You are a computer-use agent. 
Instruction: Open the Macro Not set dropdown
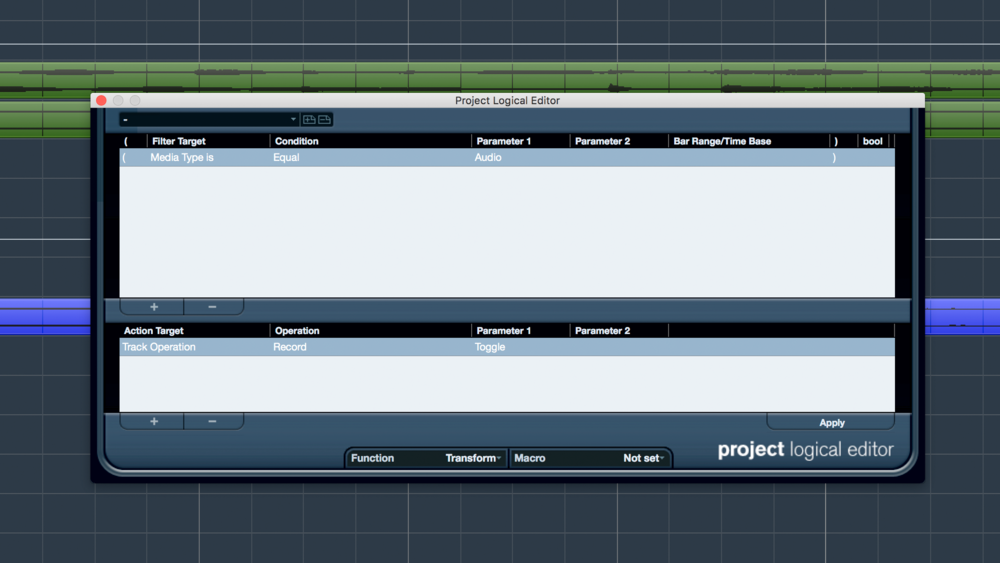pyautogui.click(x=589, y=458)
